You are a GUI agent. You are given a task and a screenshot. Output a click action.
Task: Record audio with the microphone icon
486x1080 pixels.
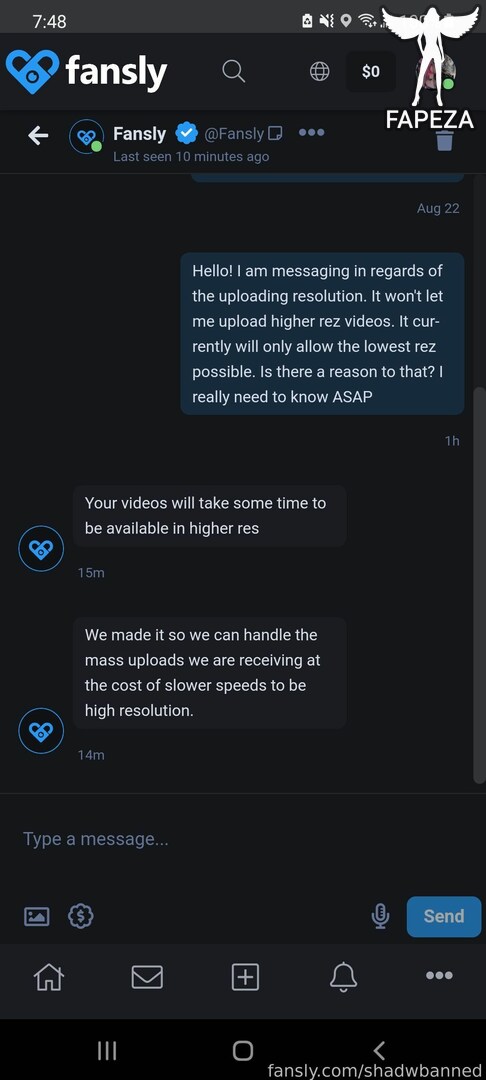[x=380, y=916]
